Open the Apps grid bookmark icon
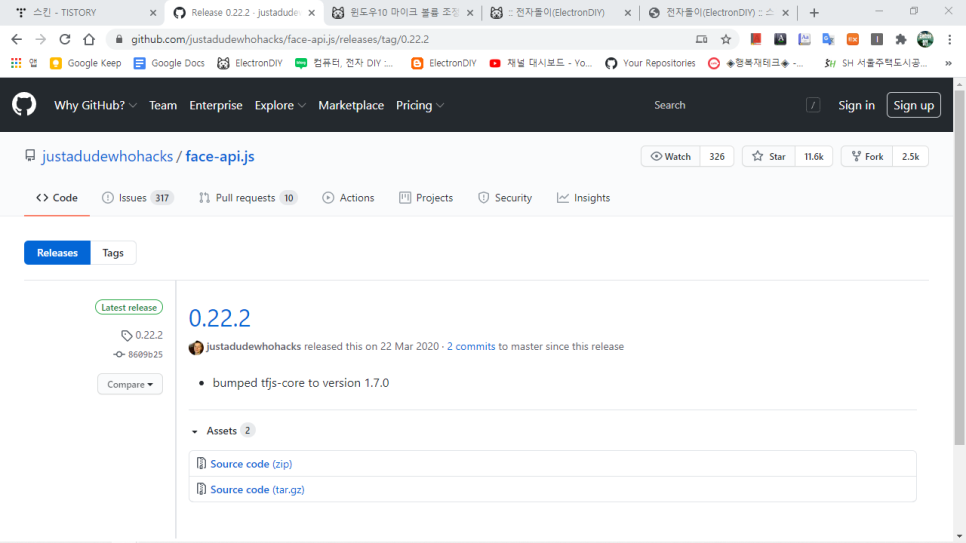Image resolution: width=966 pixels, height=543 pixels. (16, 63)
